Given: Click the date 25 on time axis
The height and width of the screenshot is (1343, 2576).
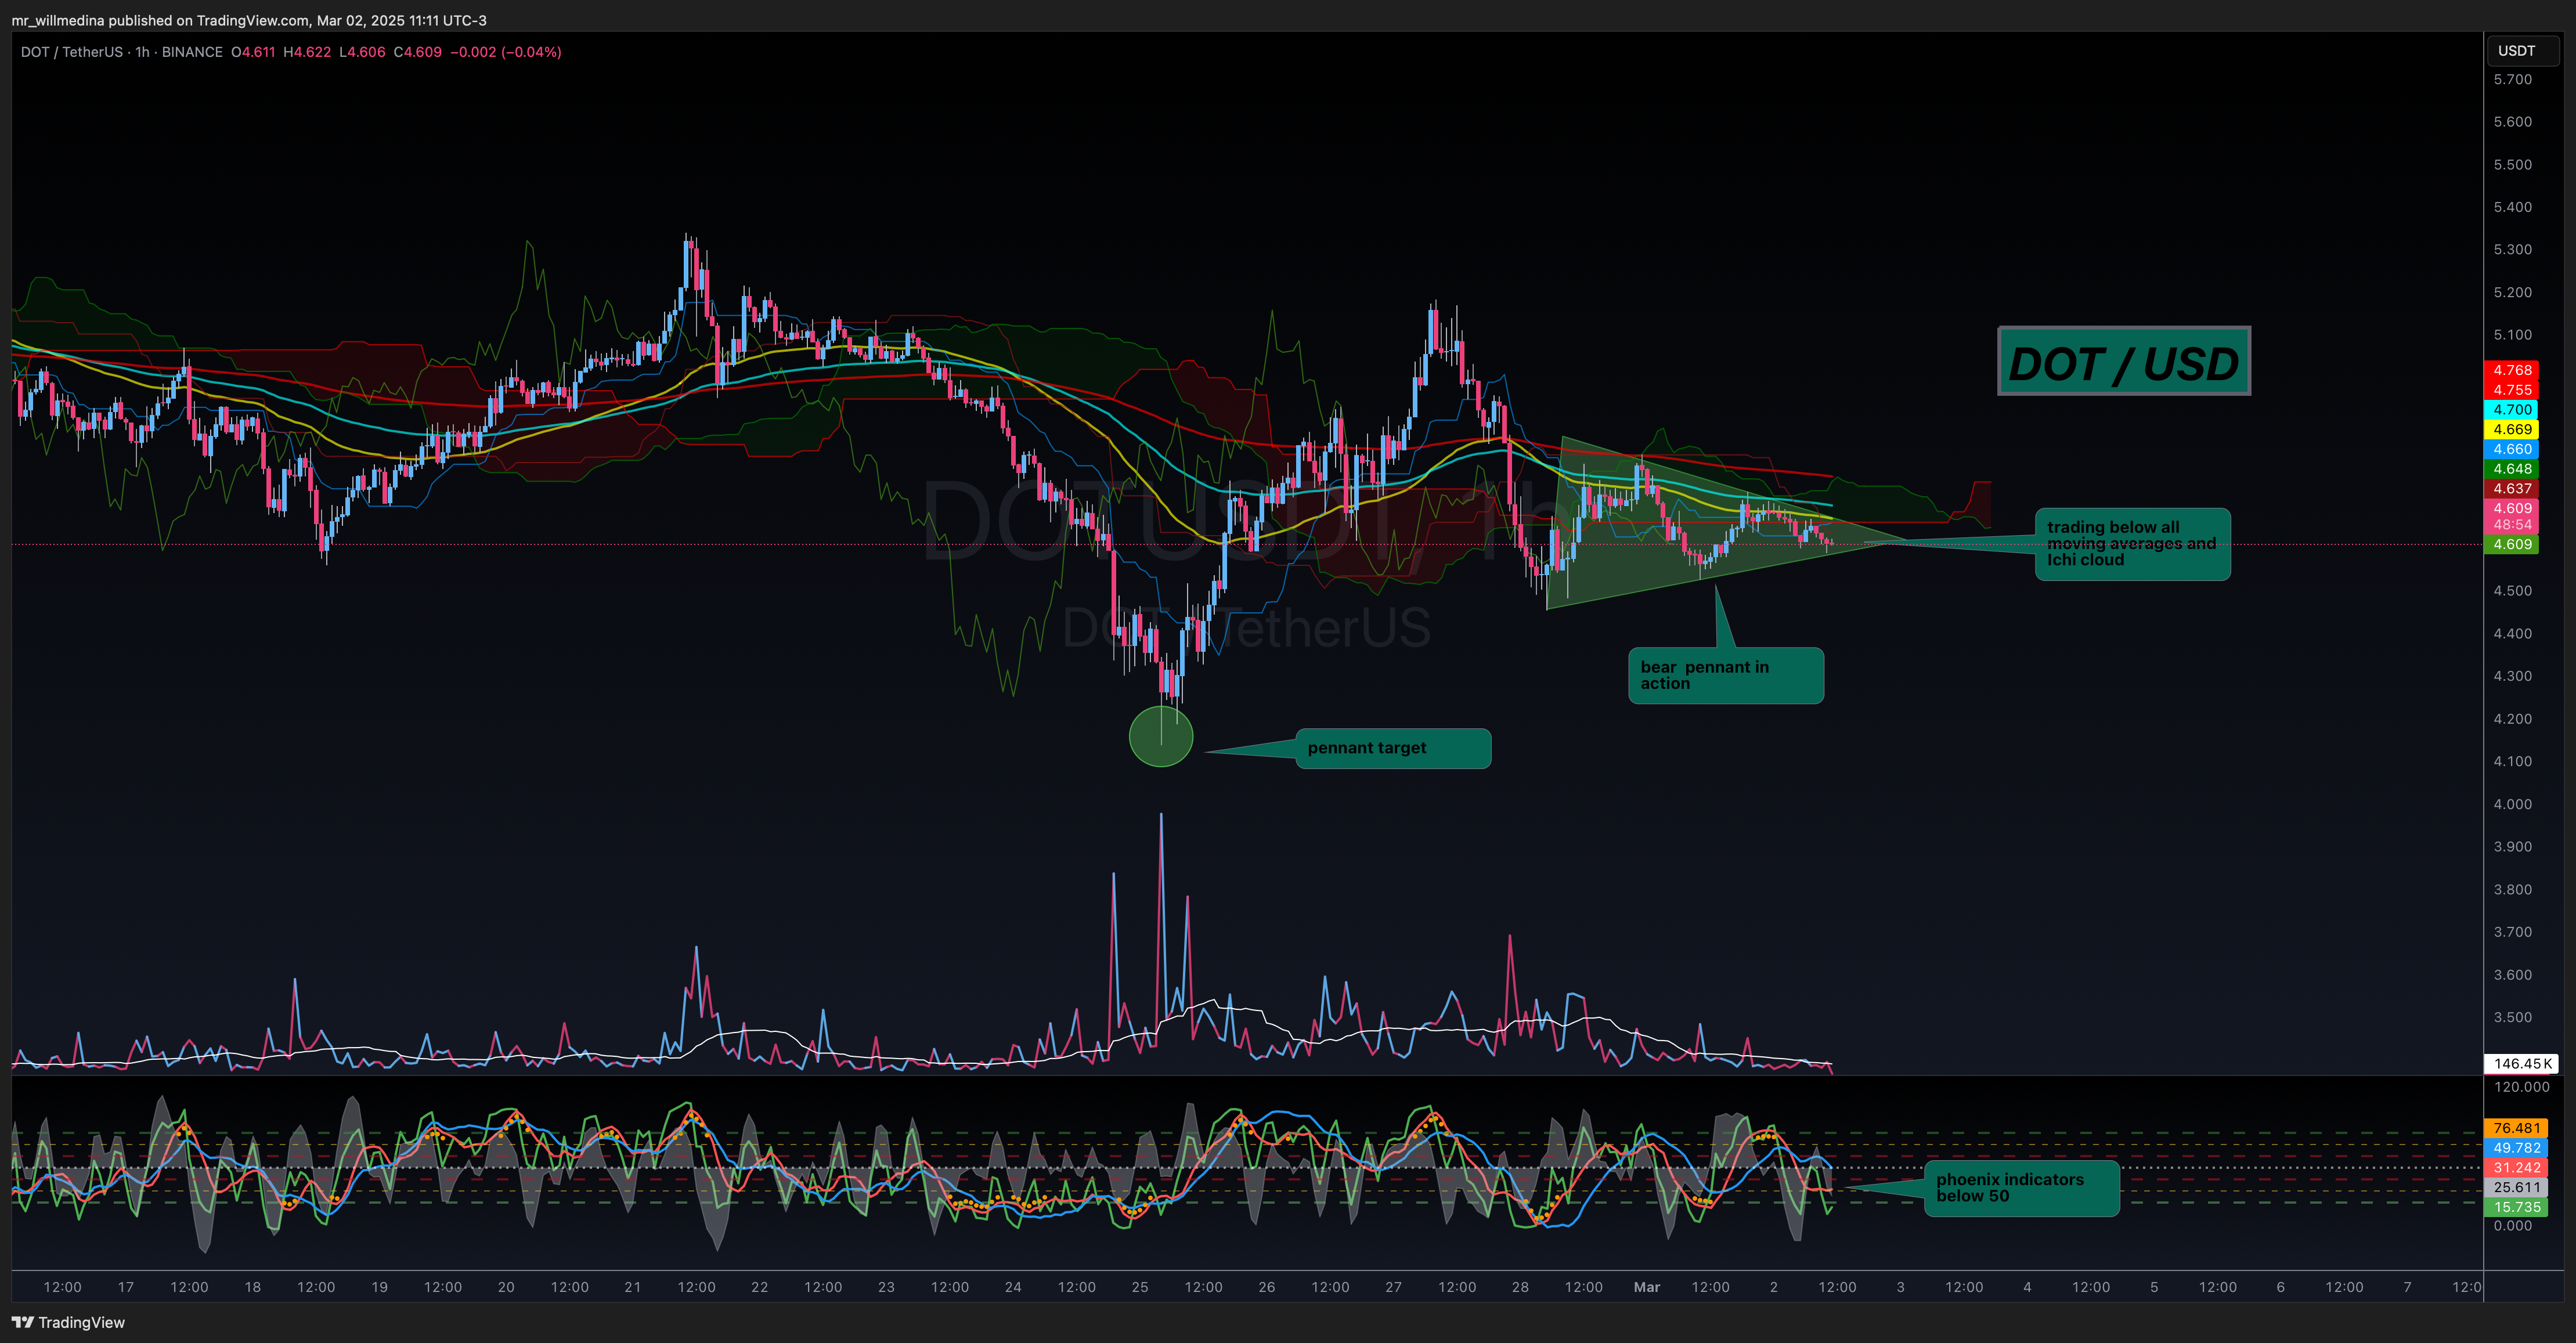Looking at the screenshot, I should point(1140,1287).
